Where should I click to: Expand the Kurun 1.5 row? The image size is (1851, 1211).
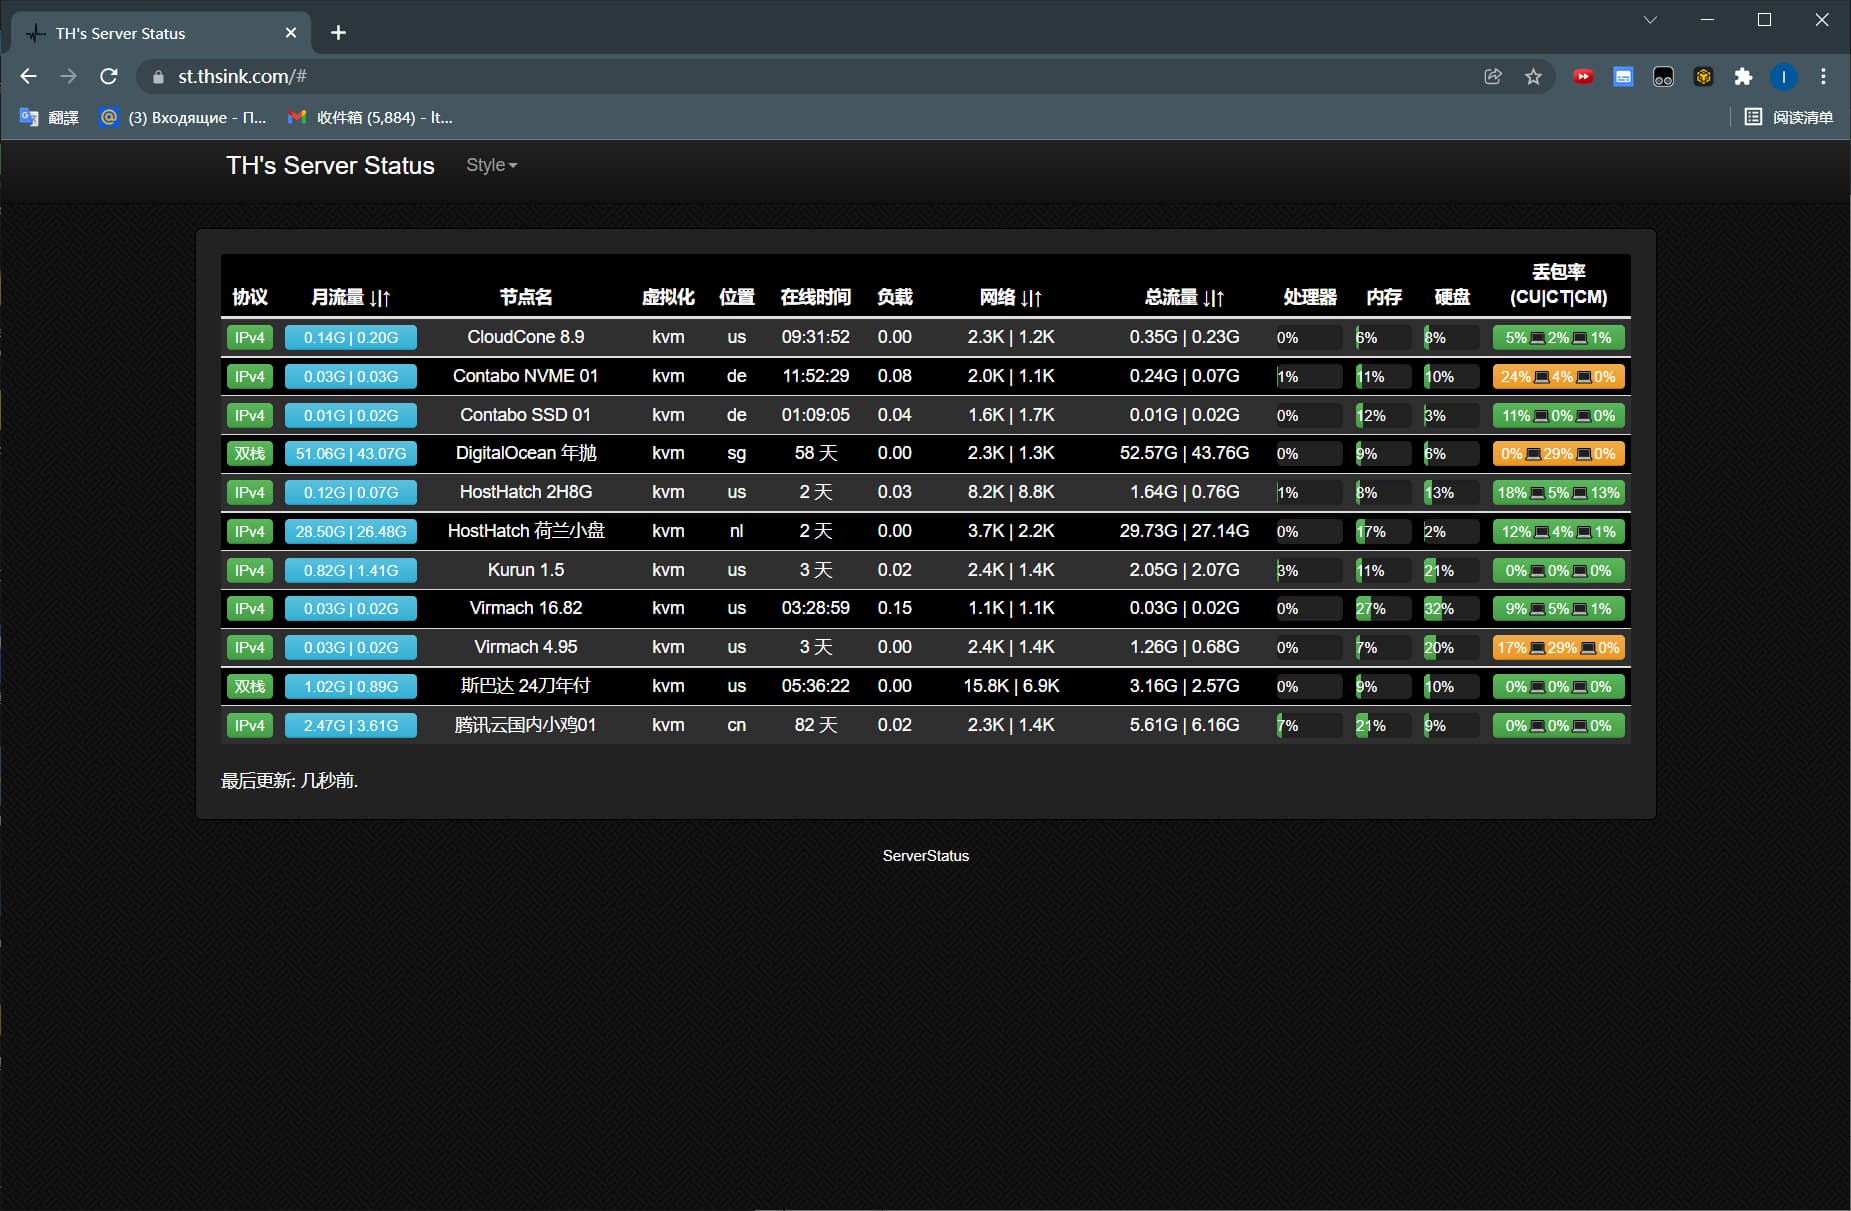tap(925, 570)
